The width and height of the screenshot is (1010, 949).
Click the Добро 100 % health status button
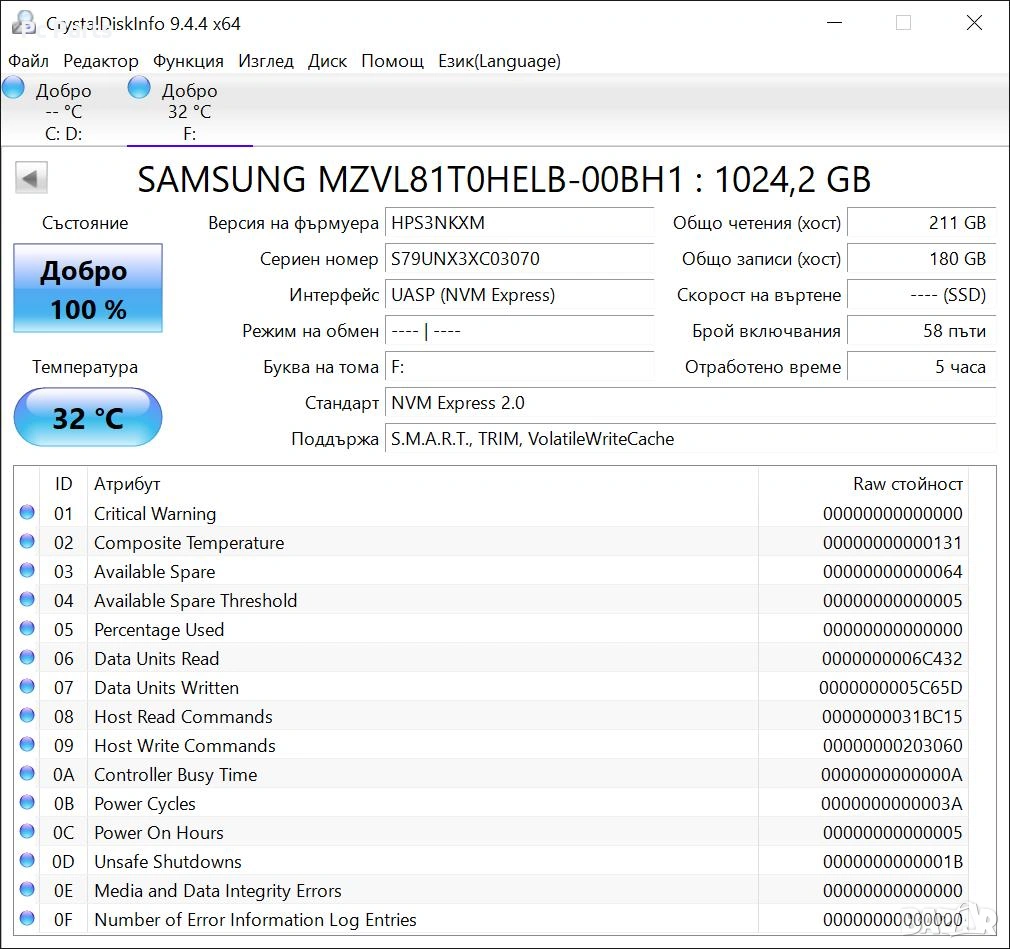click(88, 289)
